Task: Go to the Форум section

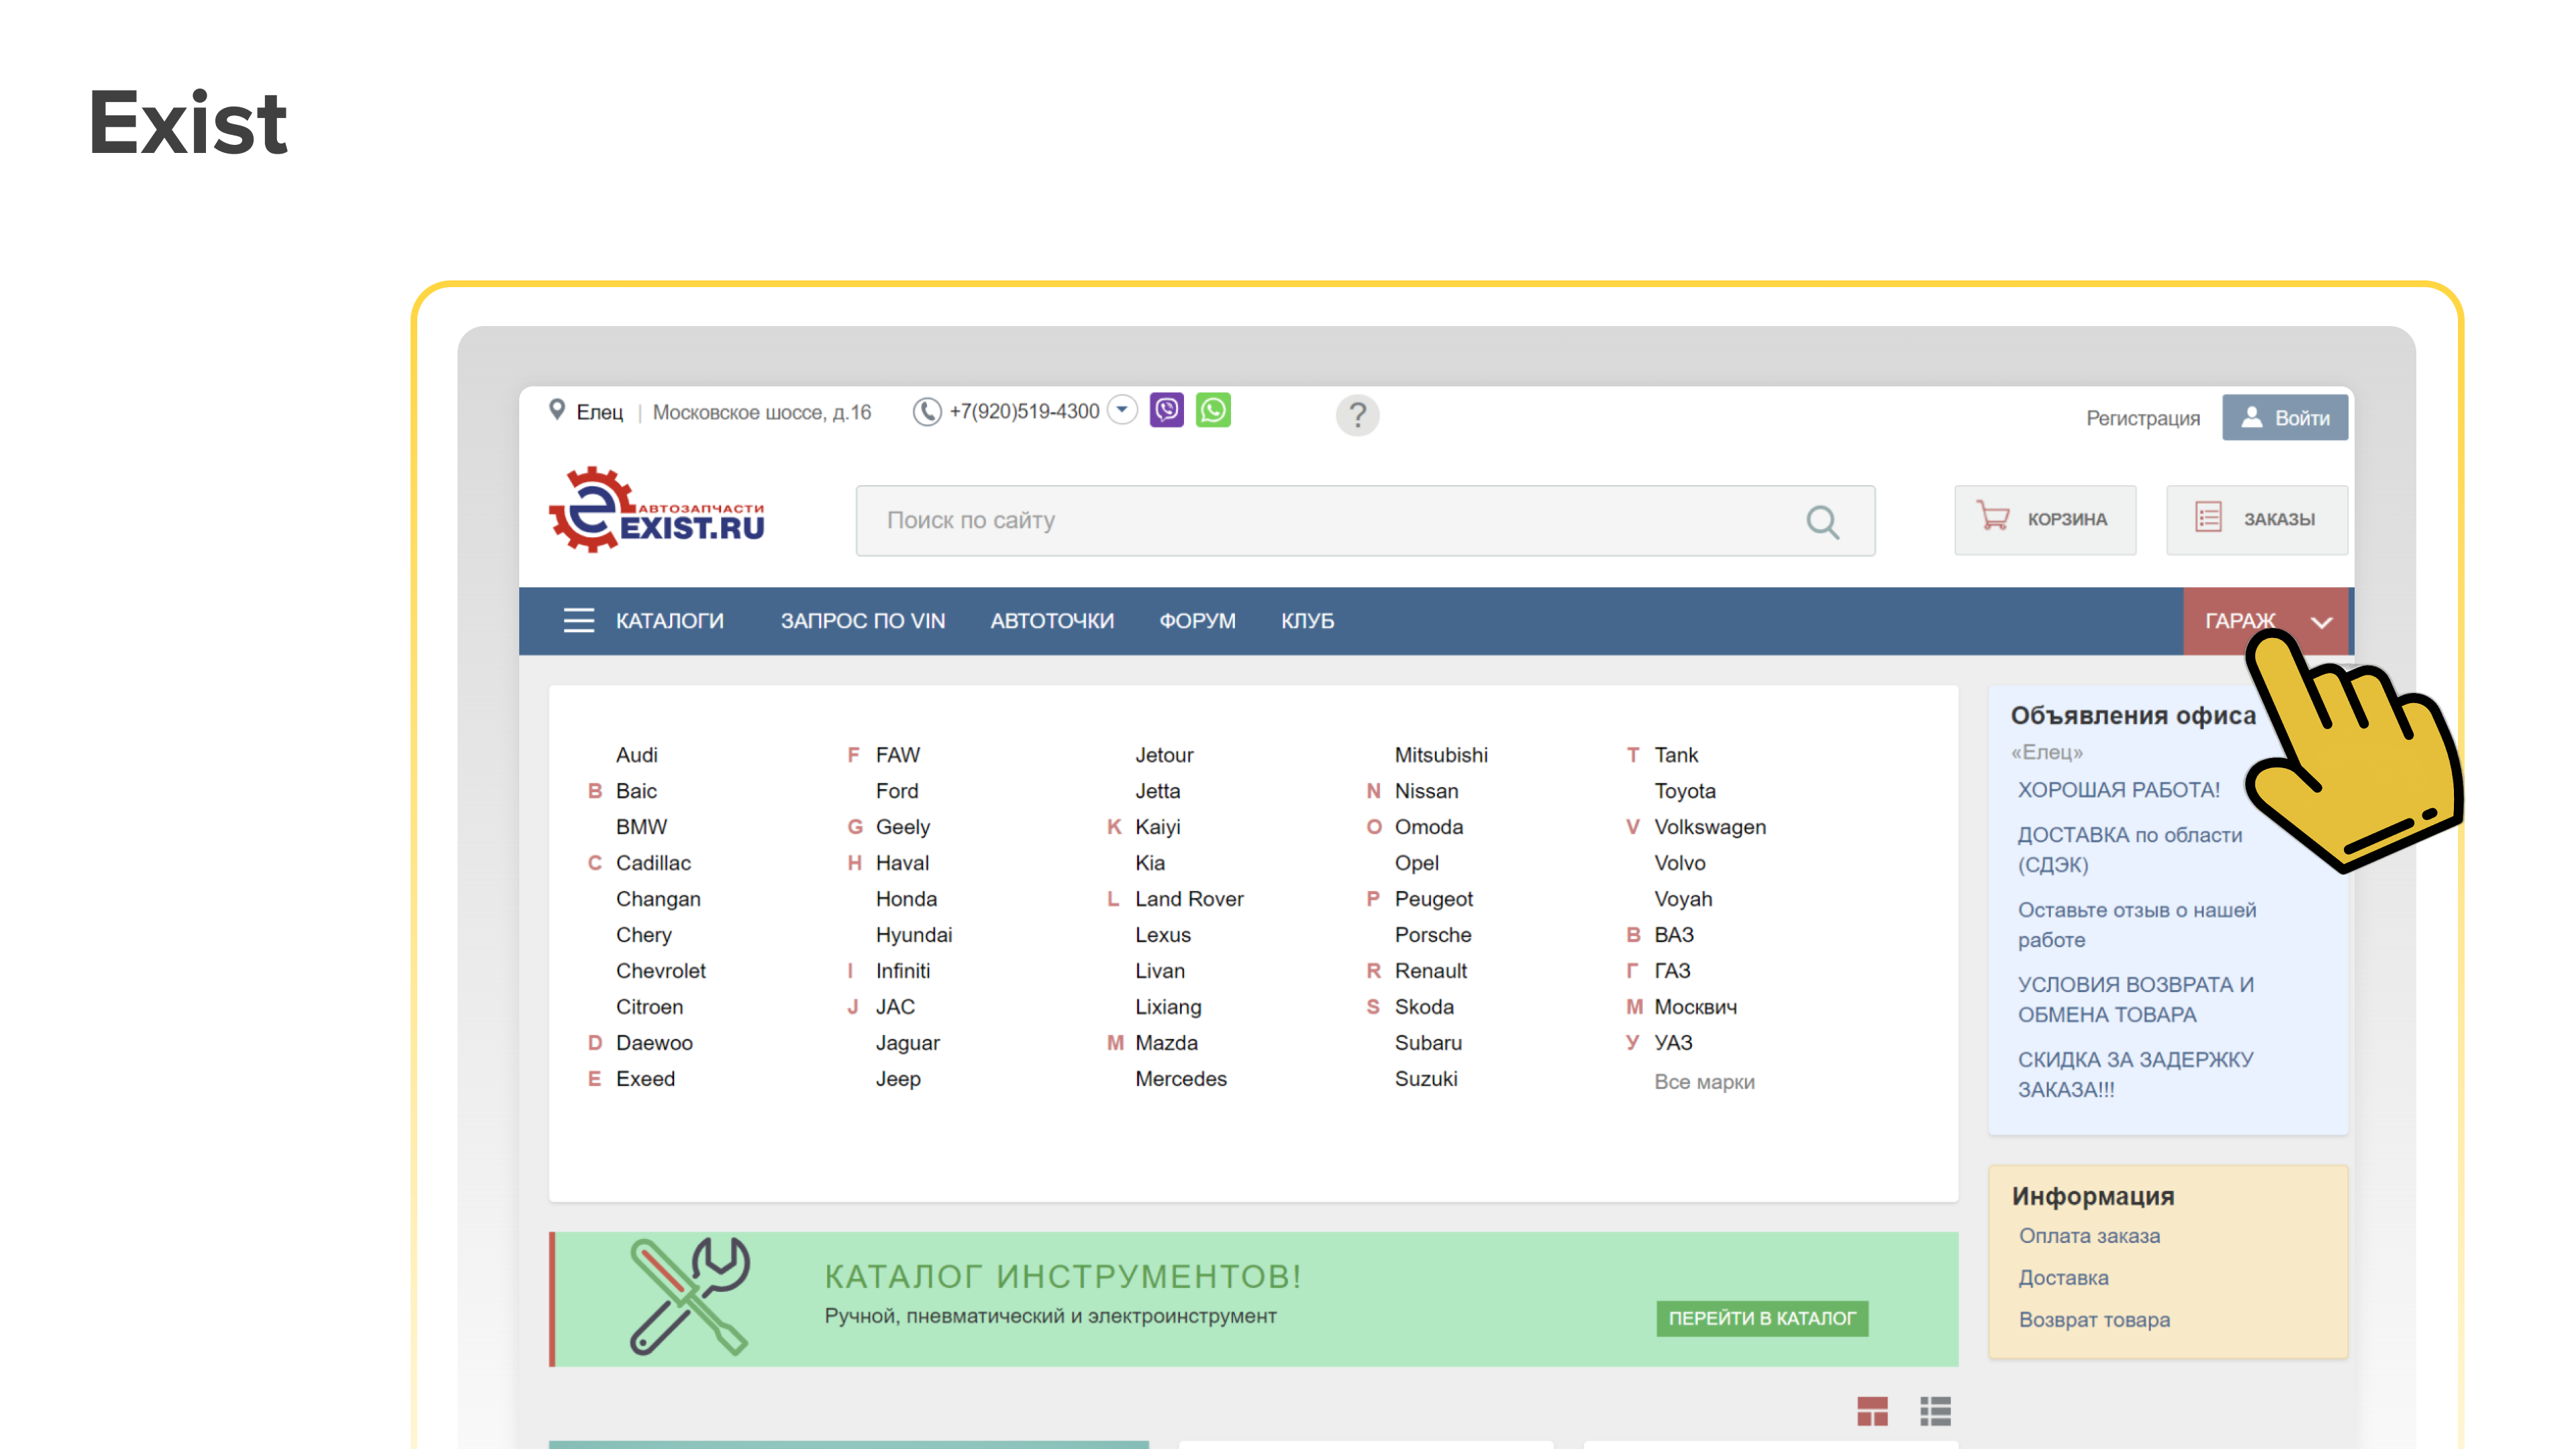Action: point(1197,621)
